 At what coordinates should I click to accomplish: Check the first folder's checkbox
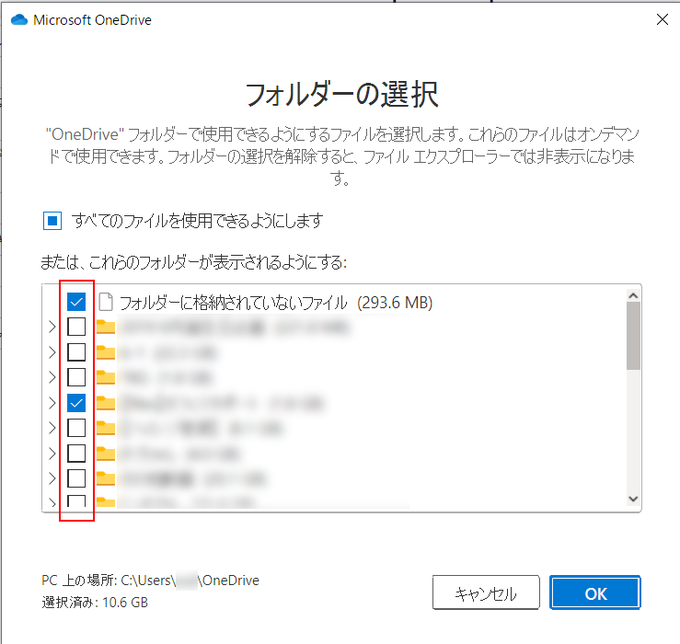76,327
